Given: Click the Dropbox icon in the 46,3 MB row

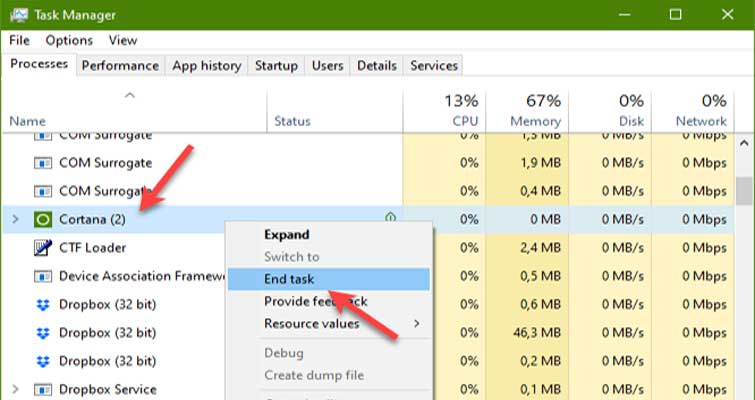Looking at the screenshot, I should pyautogui.click(x=43, y=333).
